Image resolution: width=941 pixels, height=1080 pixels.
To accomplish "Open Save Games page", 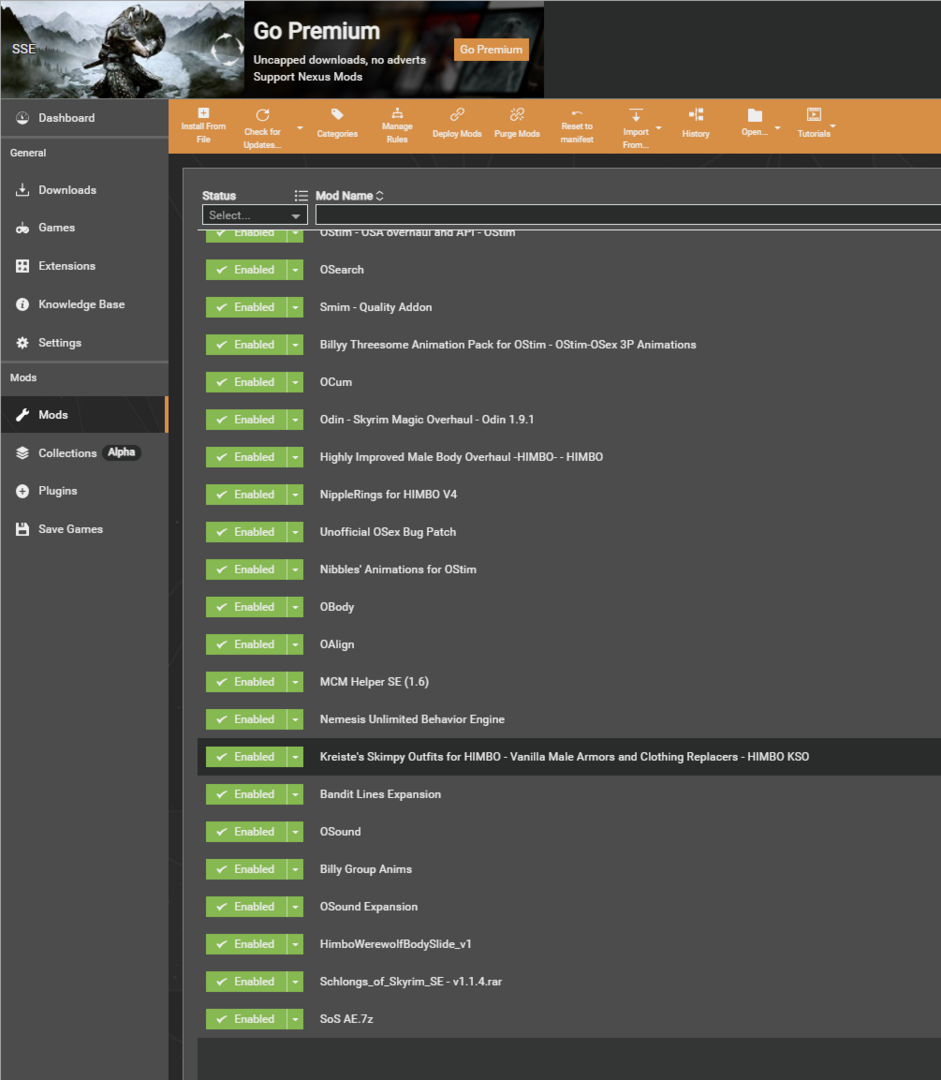I will click(84, 529).
